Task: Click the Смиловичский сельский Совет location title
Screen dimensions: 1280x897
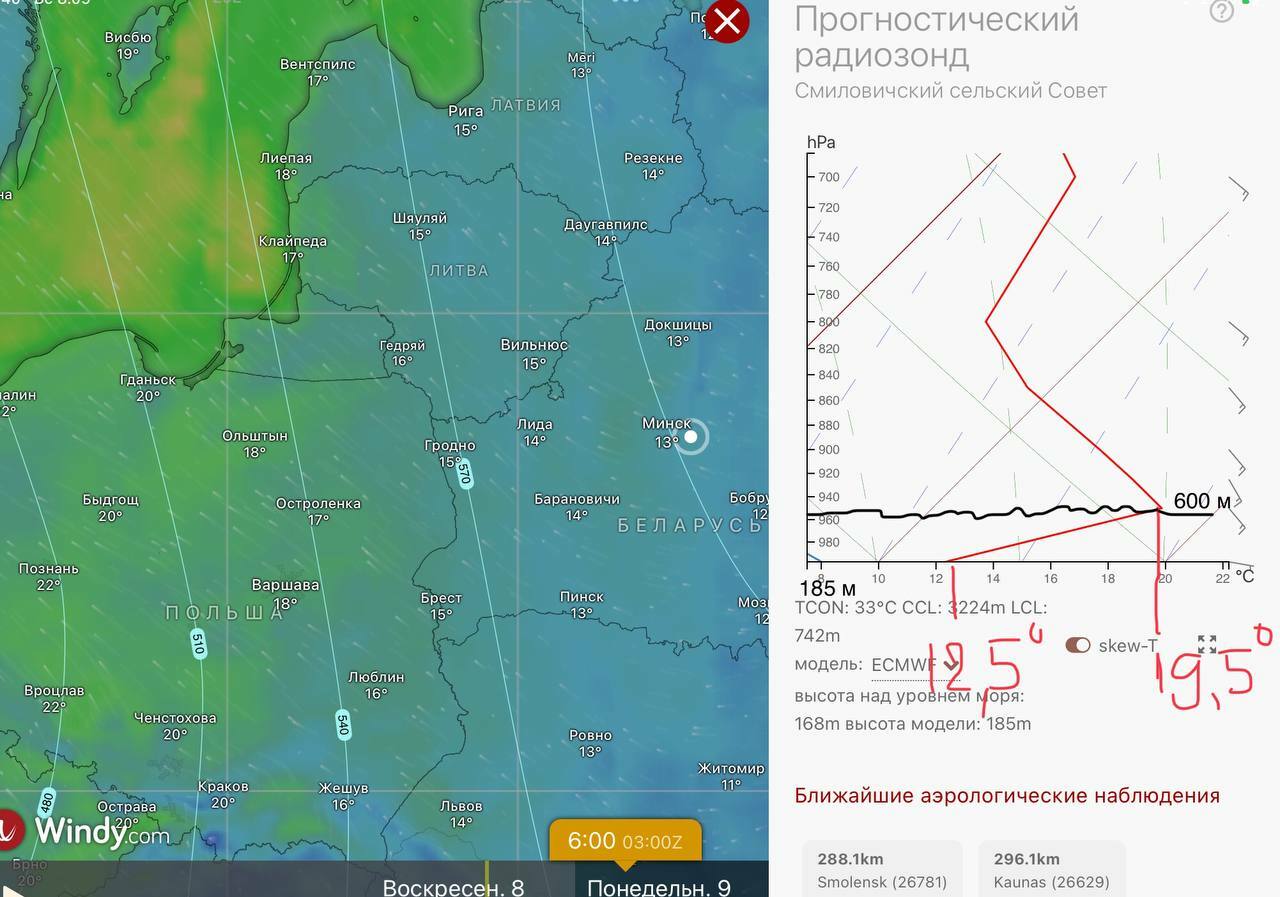Action: [x=951, y=91]
